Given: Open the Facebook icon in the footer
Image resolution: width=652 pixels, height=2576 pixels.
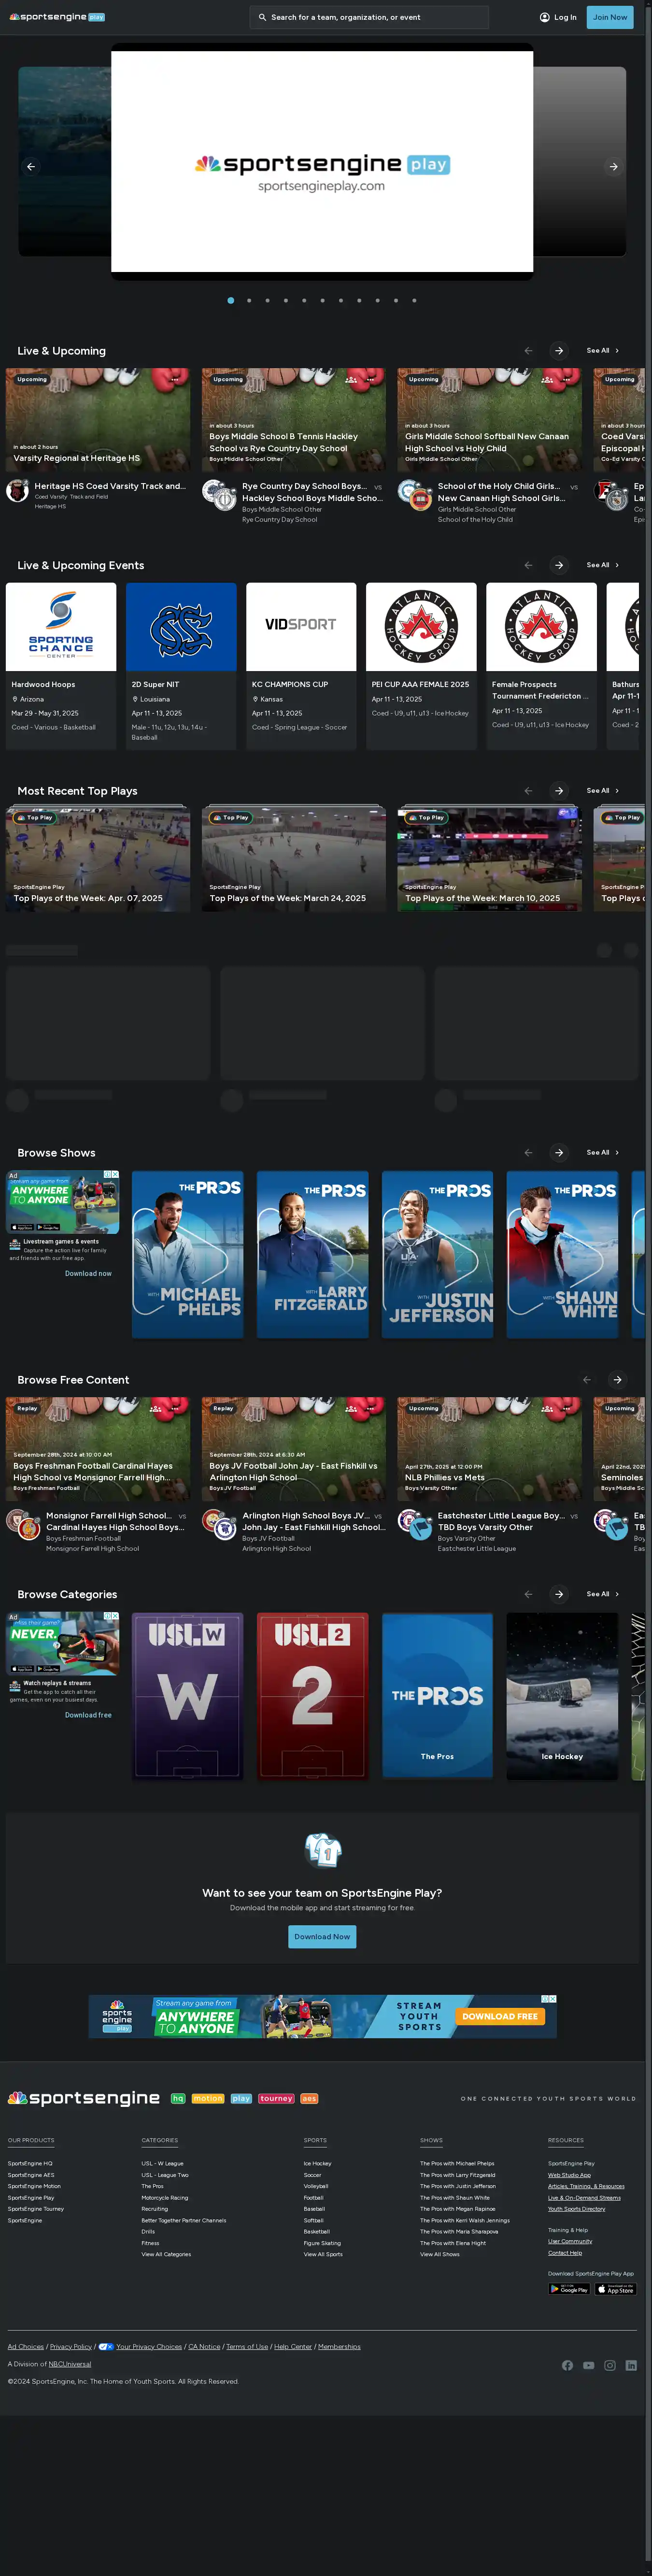Looking at the screenshot, I should pyautogui.click(x=567, y=2365).
